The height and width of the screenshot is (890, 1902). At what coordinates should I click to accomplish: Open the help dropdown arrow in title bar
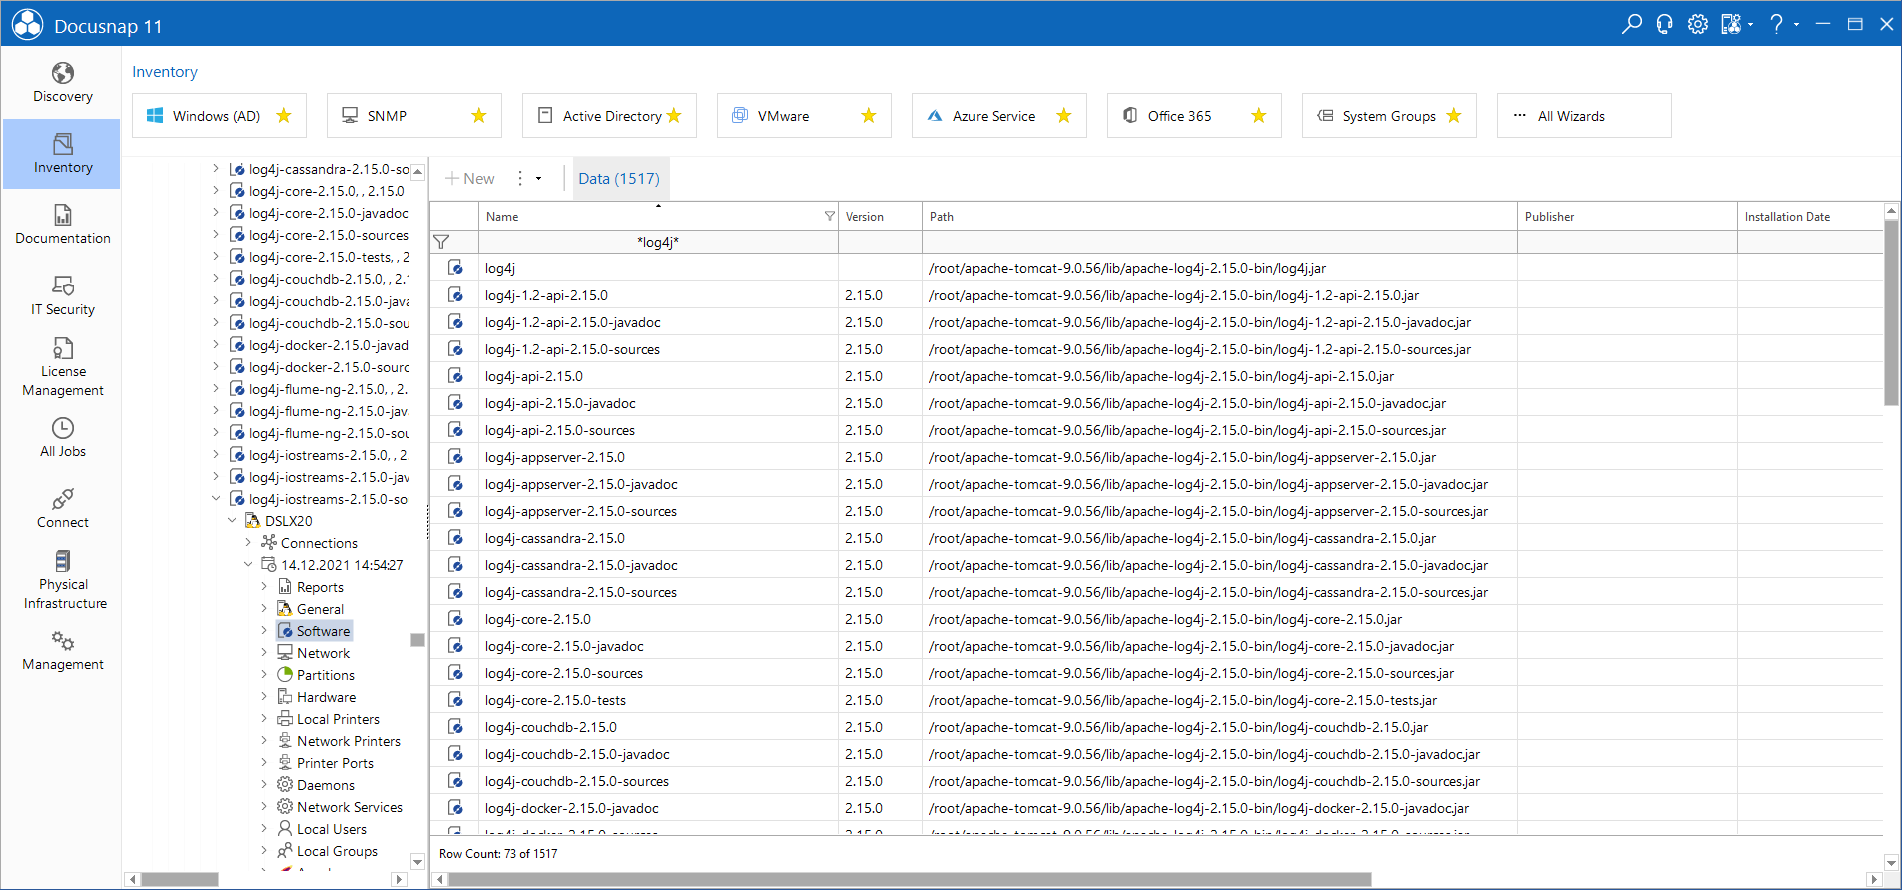pyautogui.click(x=1796, y=24)
